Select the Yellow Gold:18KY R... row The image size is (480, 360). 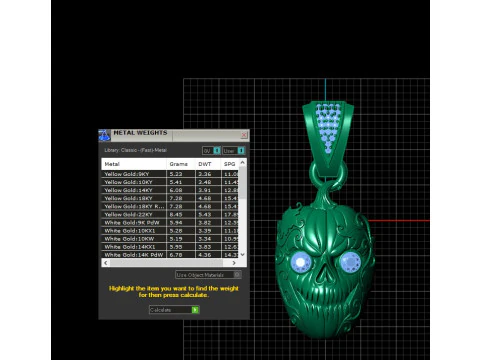click(x=170, y=206)
